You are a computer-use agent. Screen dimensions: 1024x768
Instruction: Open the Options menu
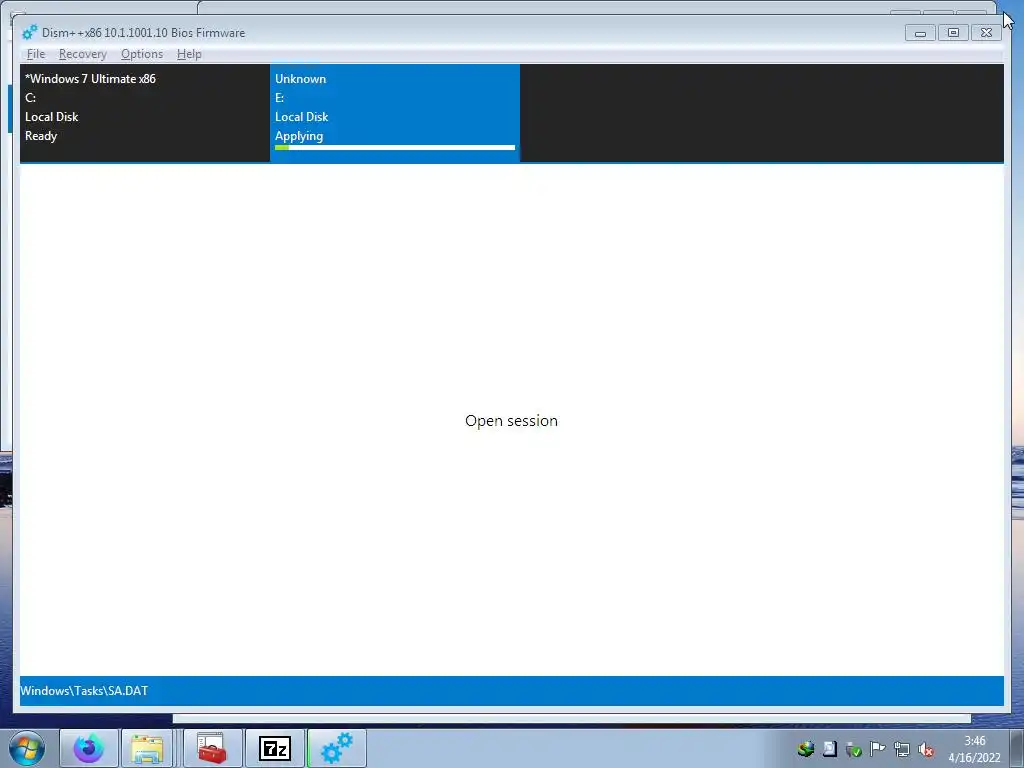[142, 54]
